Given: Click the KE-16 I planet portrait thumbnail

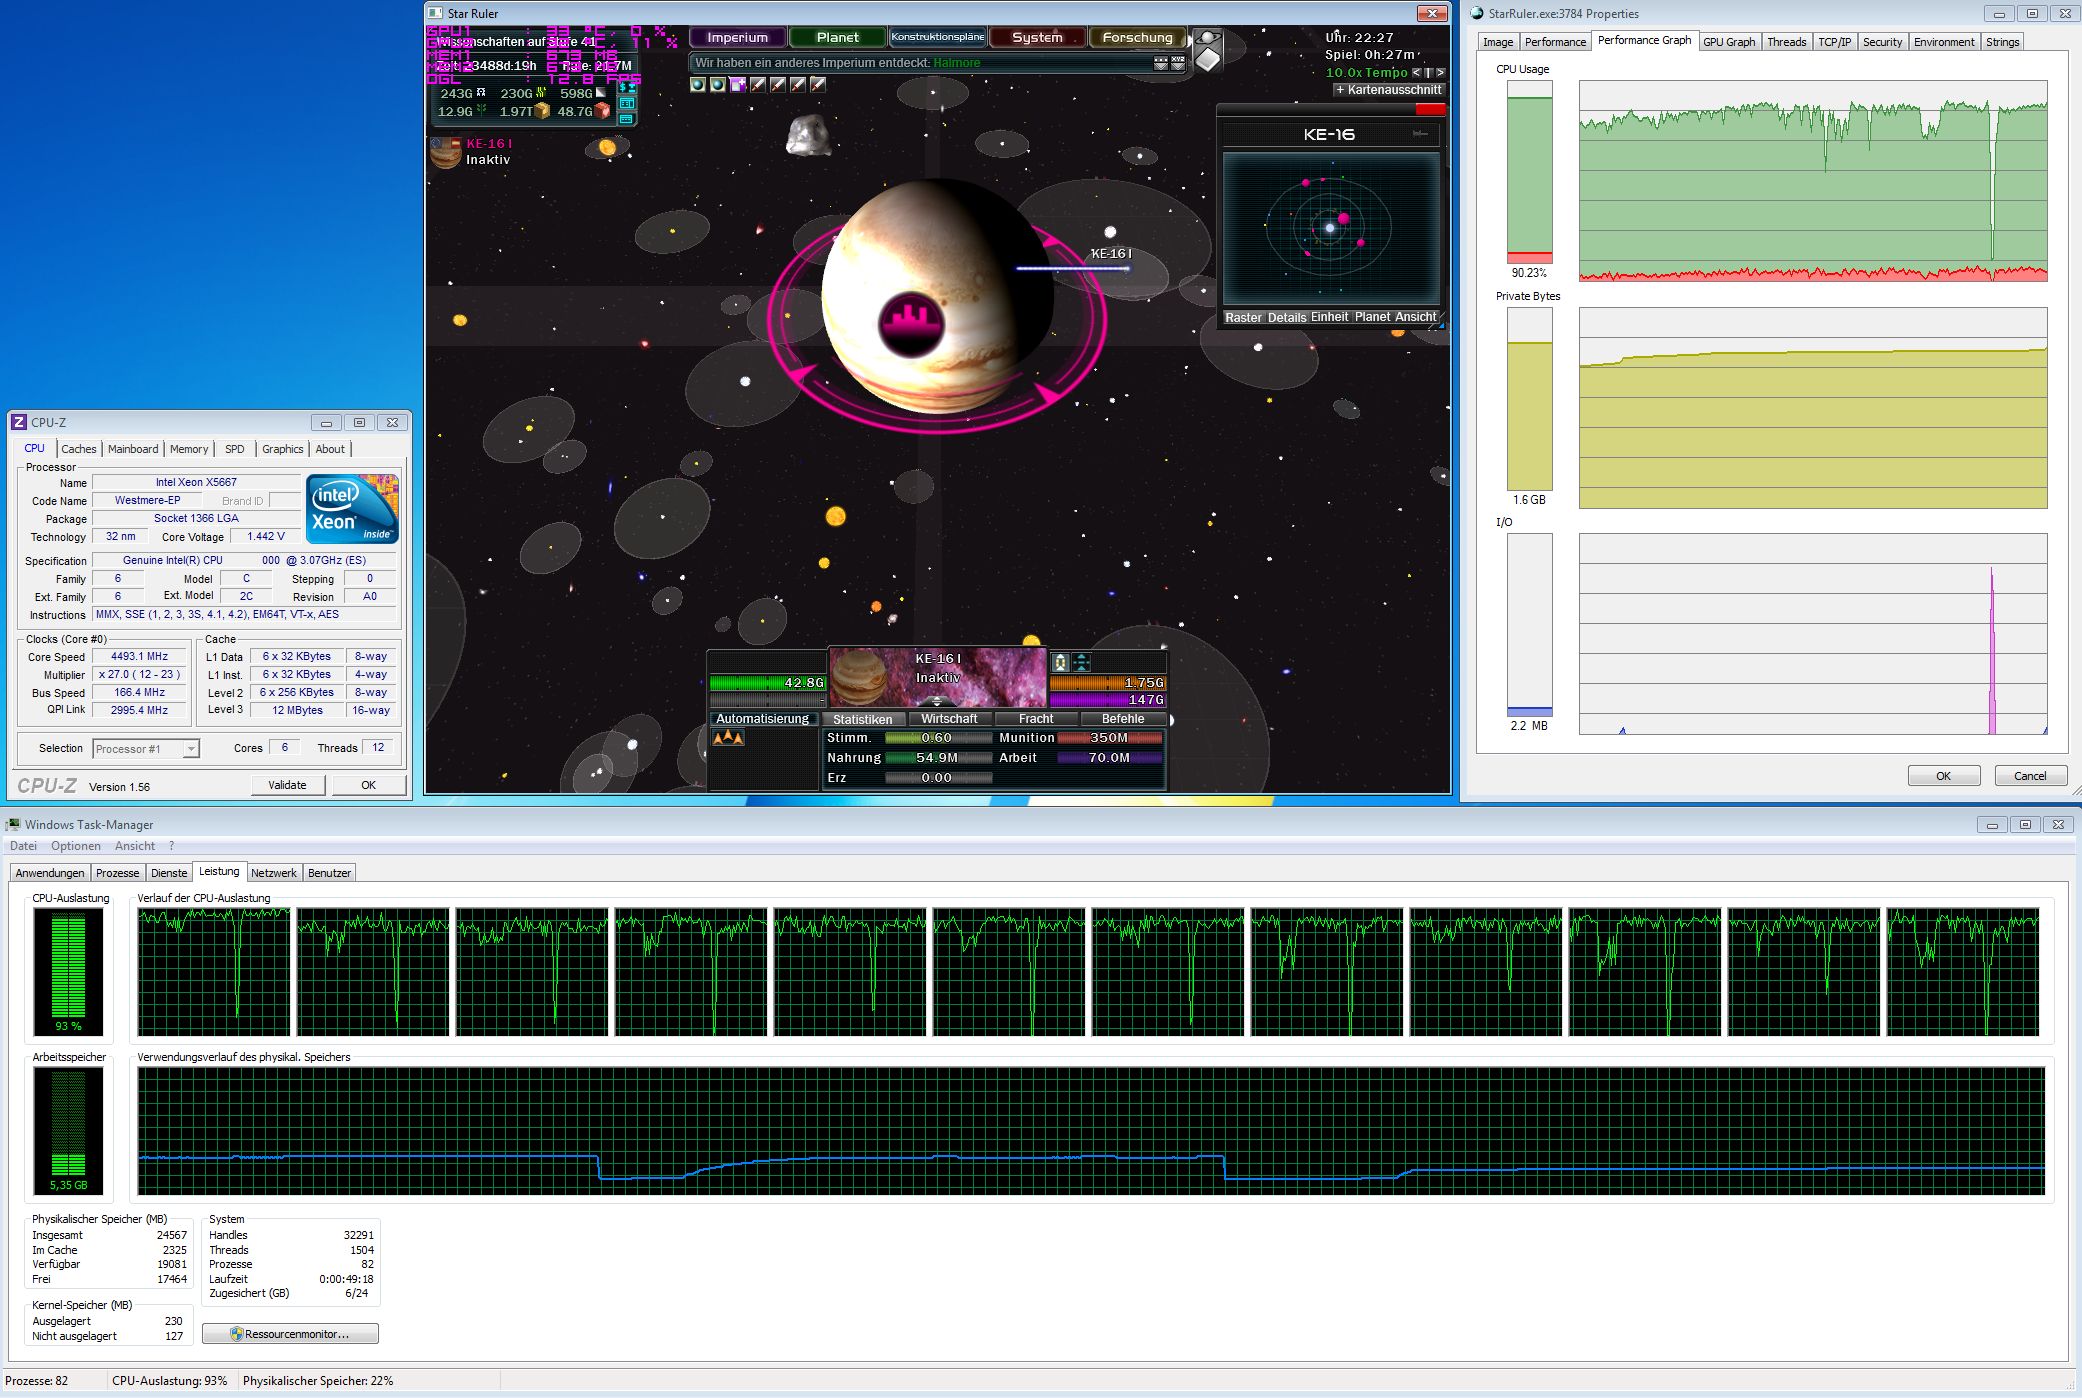Looking at the screenshot, I should pyautogui.click(x=857, y=676).
